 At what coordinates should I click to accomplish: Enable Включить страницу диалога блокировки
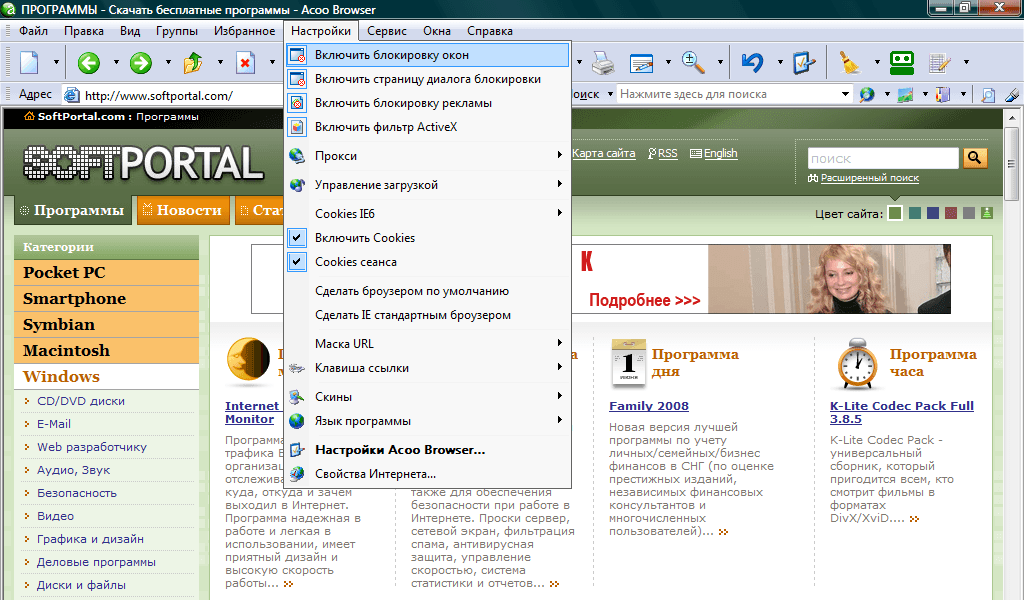[x=428, y=79]
